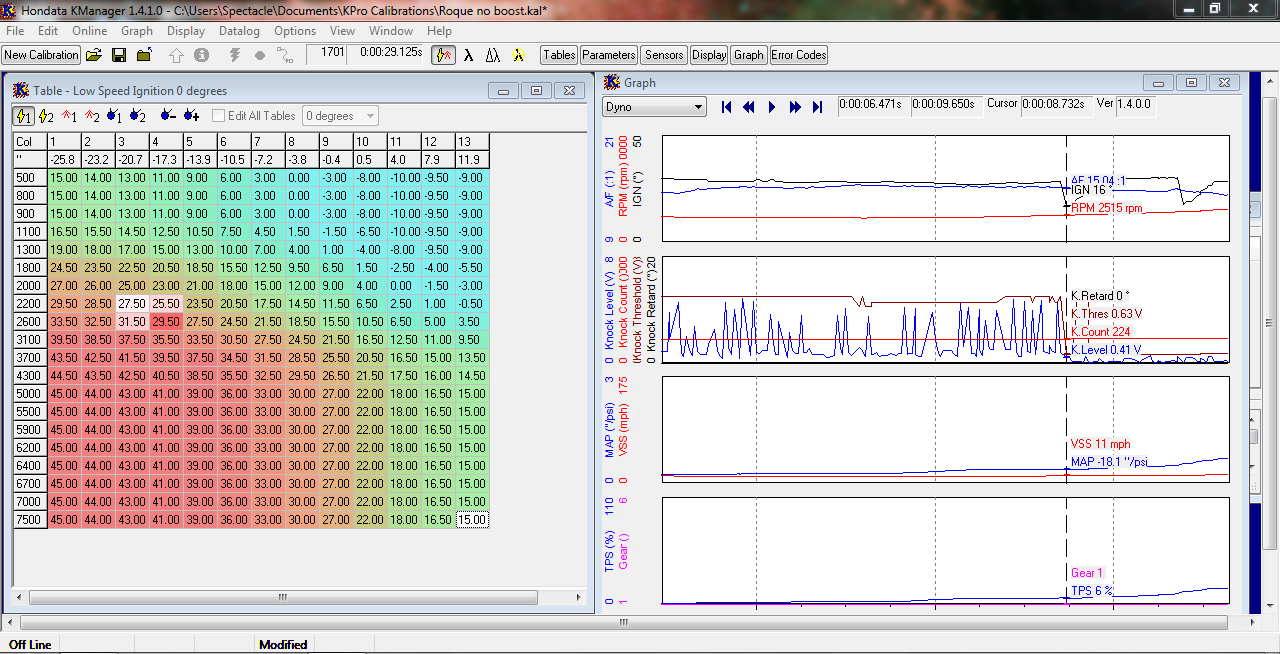Click the New Calibration button
The width and height of the screenshot is (1280, 654).
pyautogui.click(x=41, y=55)
